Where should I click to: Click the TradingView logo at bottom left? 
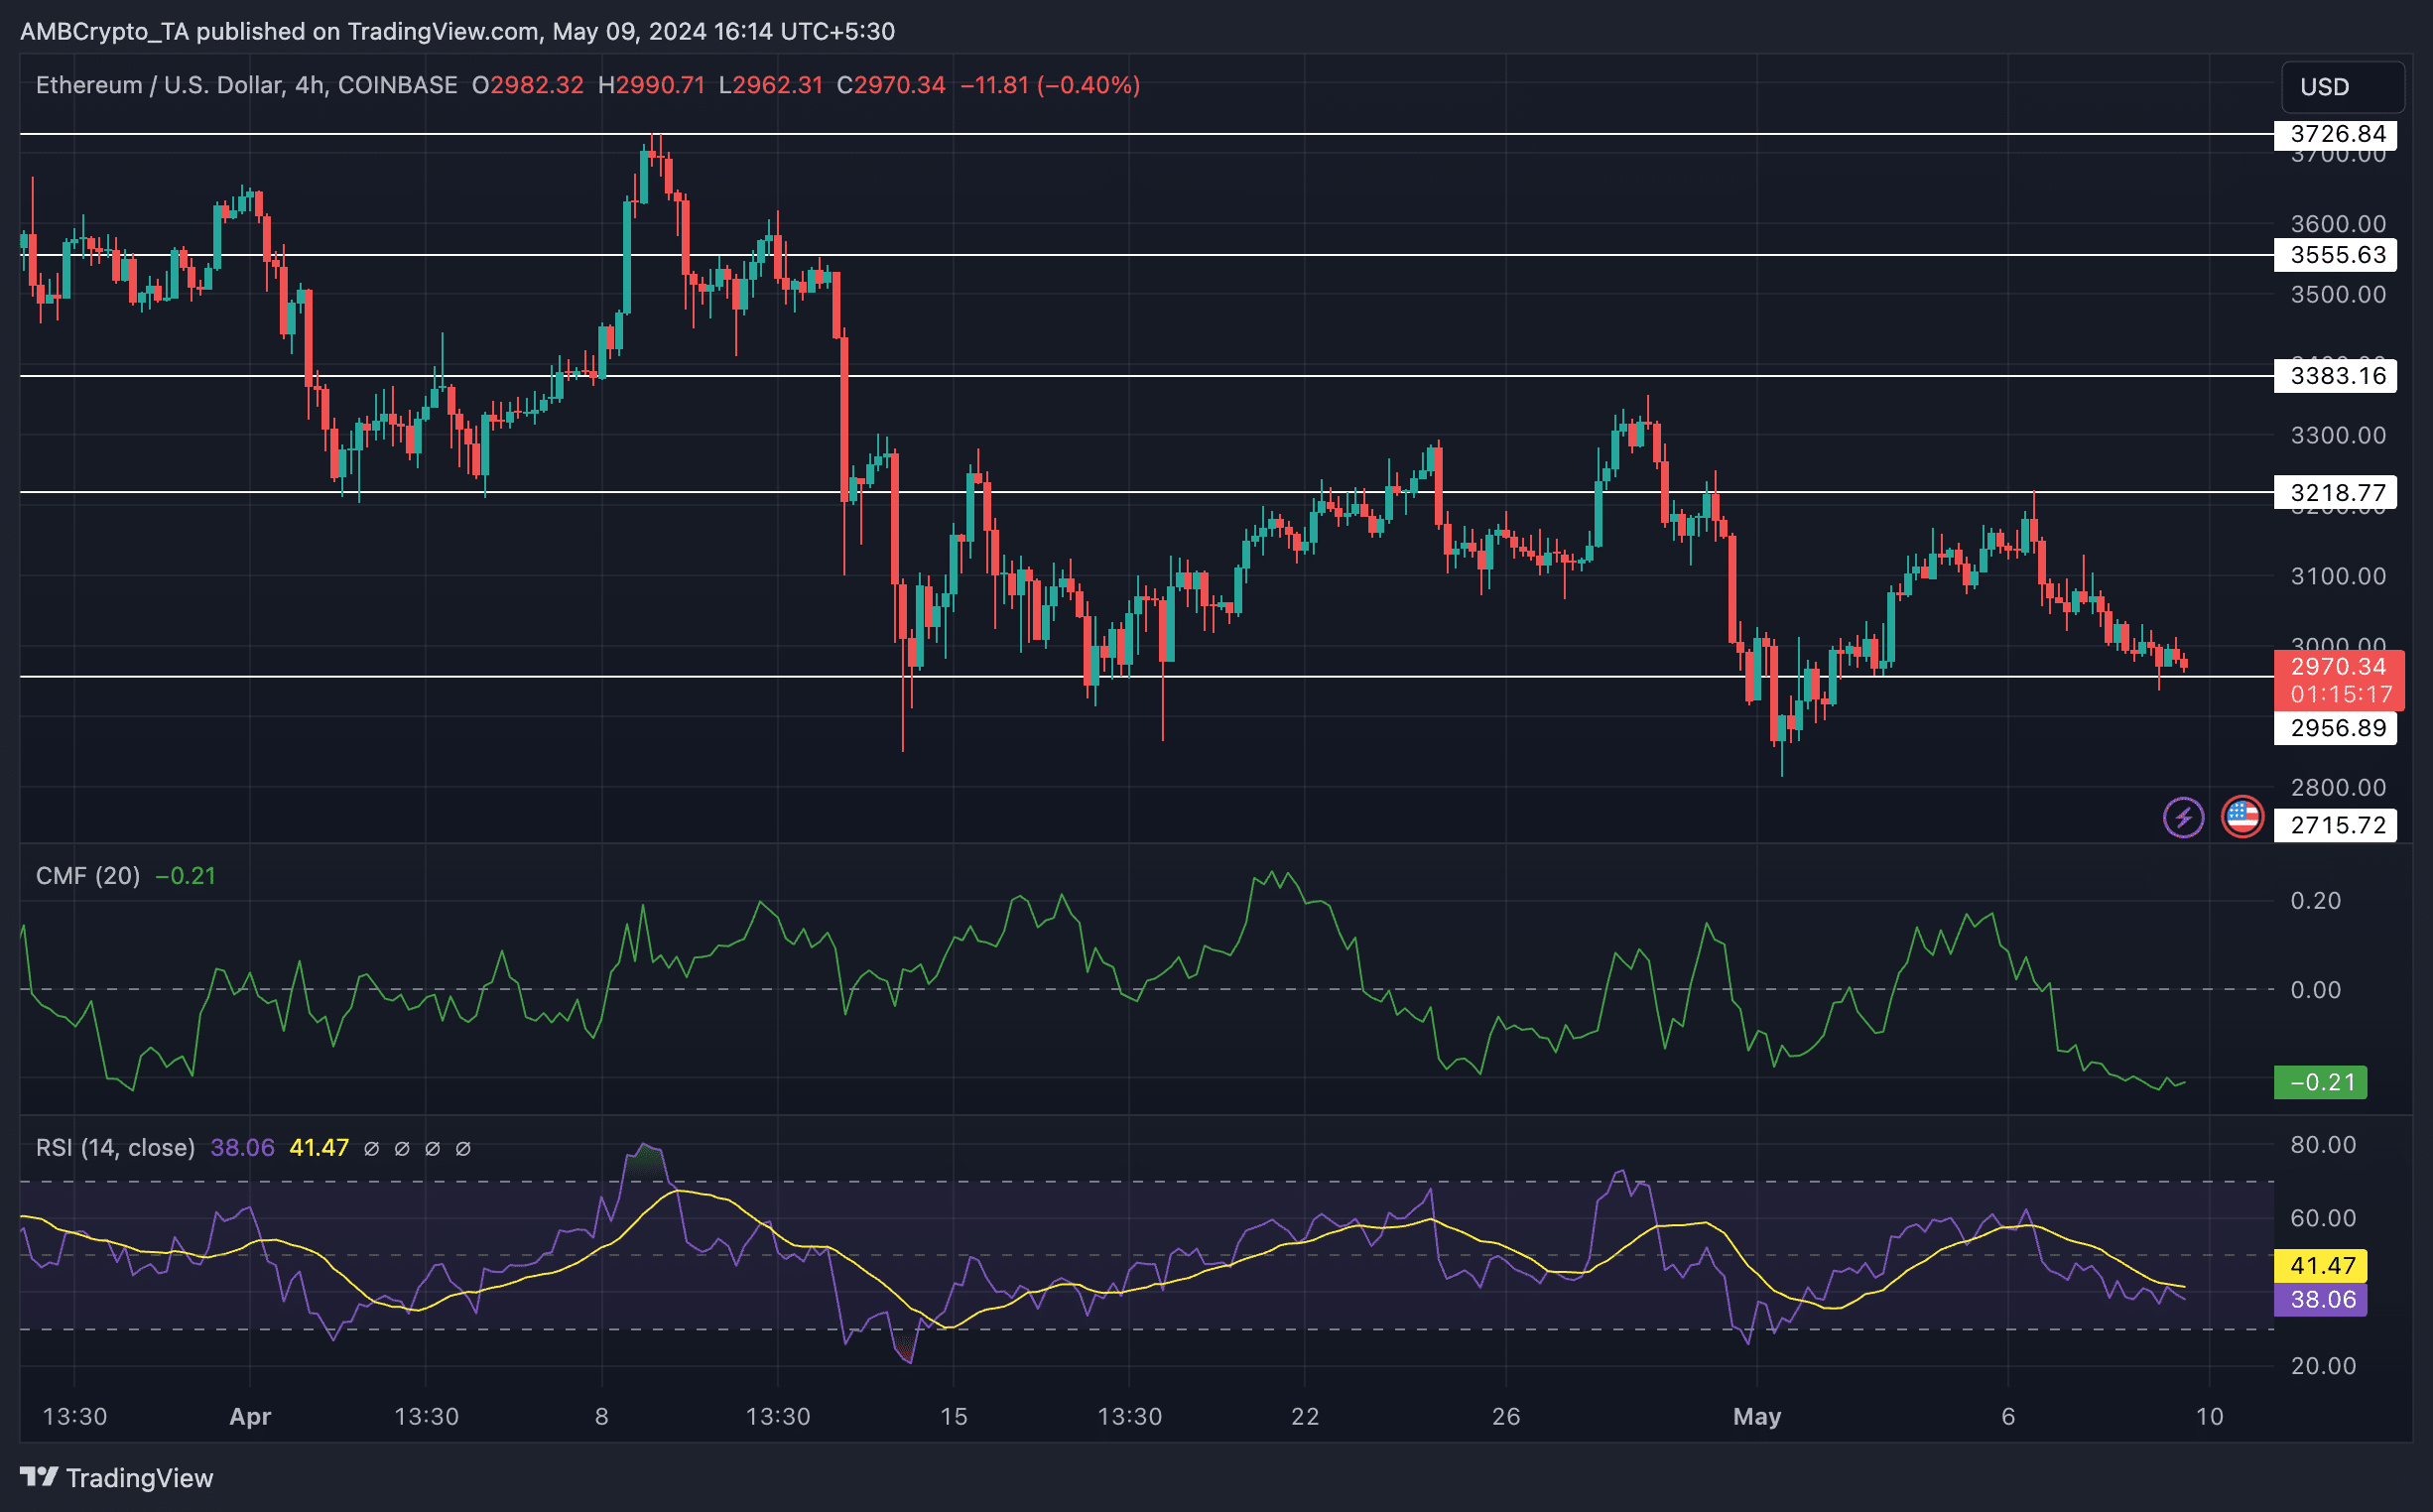116,1477
